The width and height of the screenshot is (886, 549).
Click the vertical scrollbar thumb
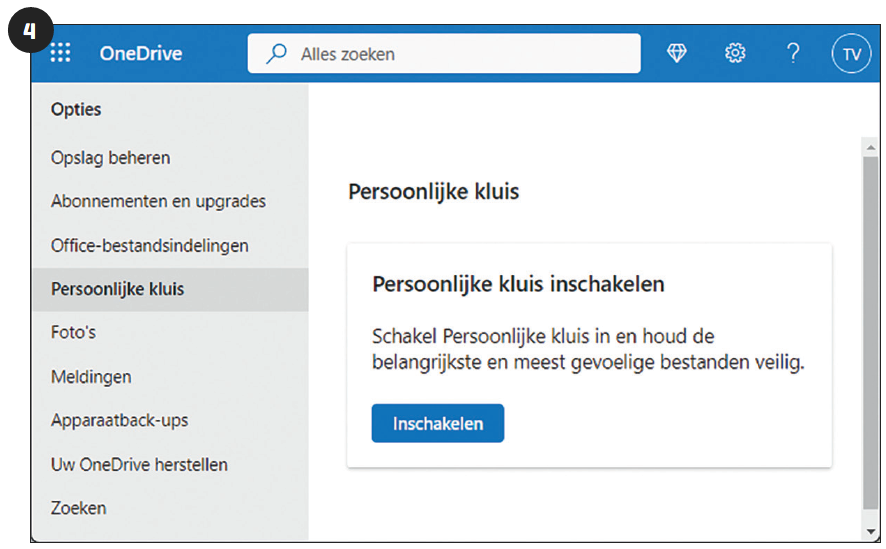click(871, 333)
